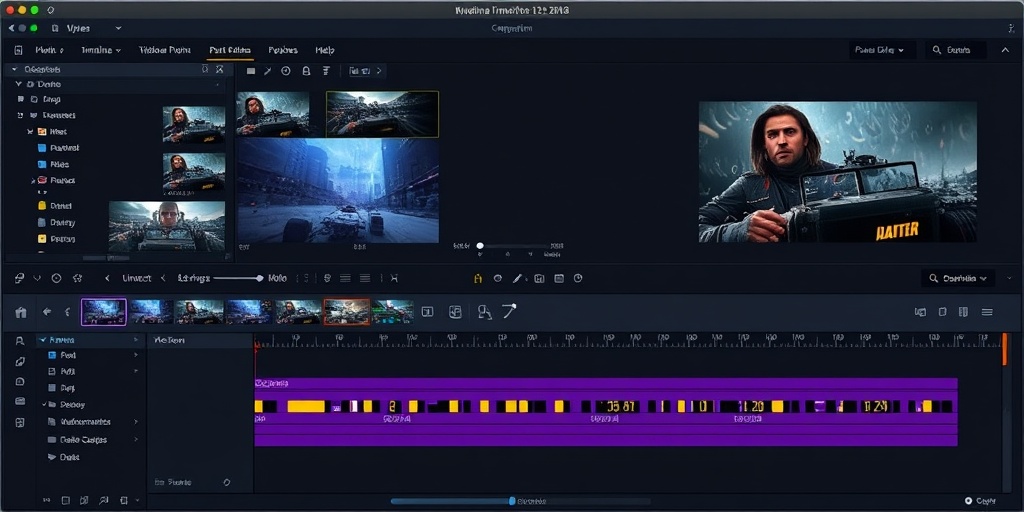This screenshot has height=512, width=1024.
Task: Click the red playhead marker on the timeline ruler
Action: 255,344
